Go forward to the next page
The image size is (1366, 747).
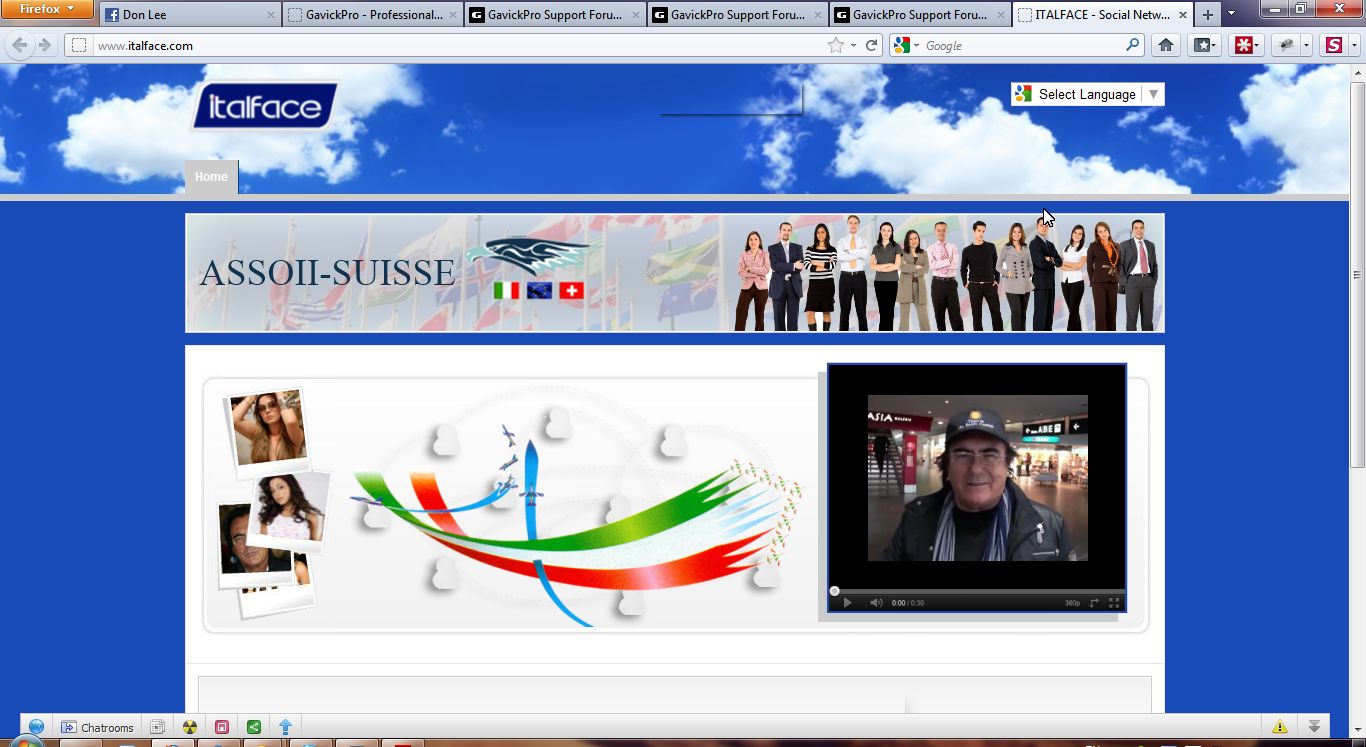click(x=44, y=45)
